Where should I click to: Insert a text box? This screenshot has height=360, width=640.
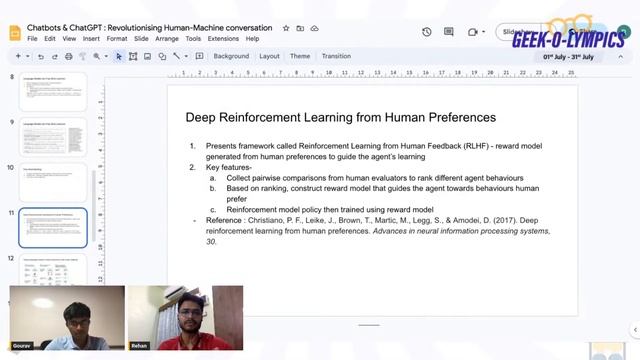point(133,56)
